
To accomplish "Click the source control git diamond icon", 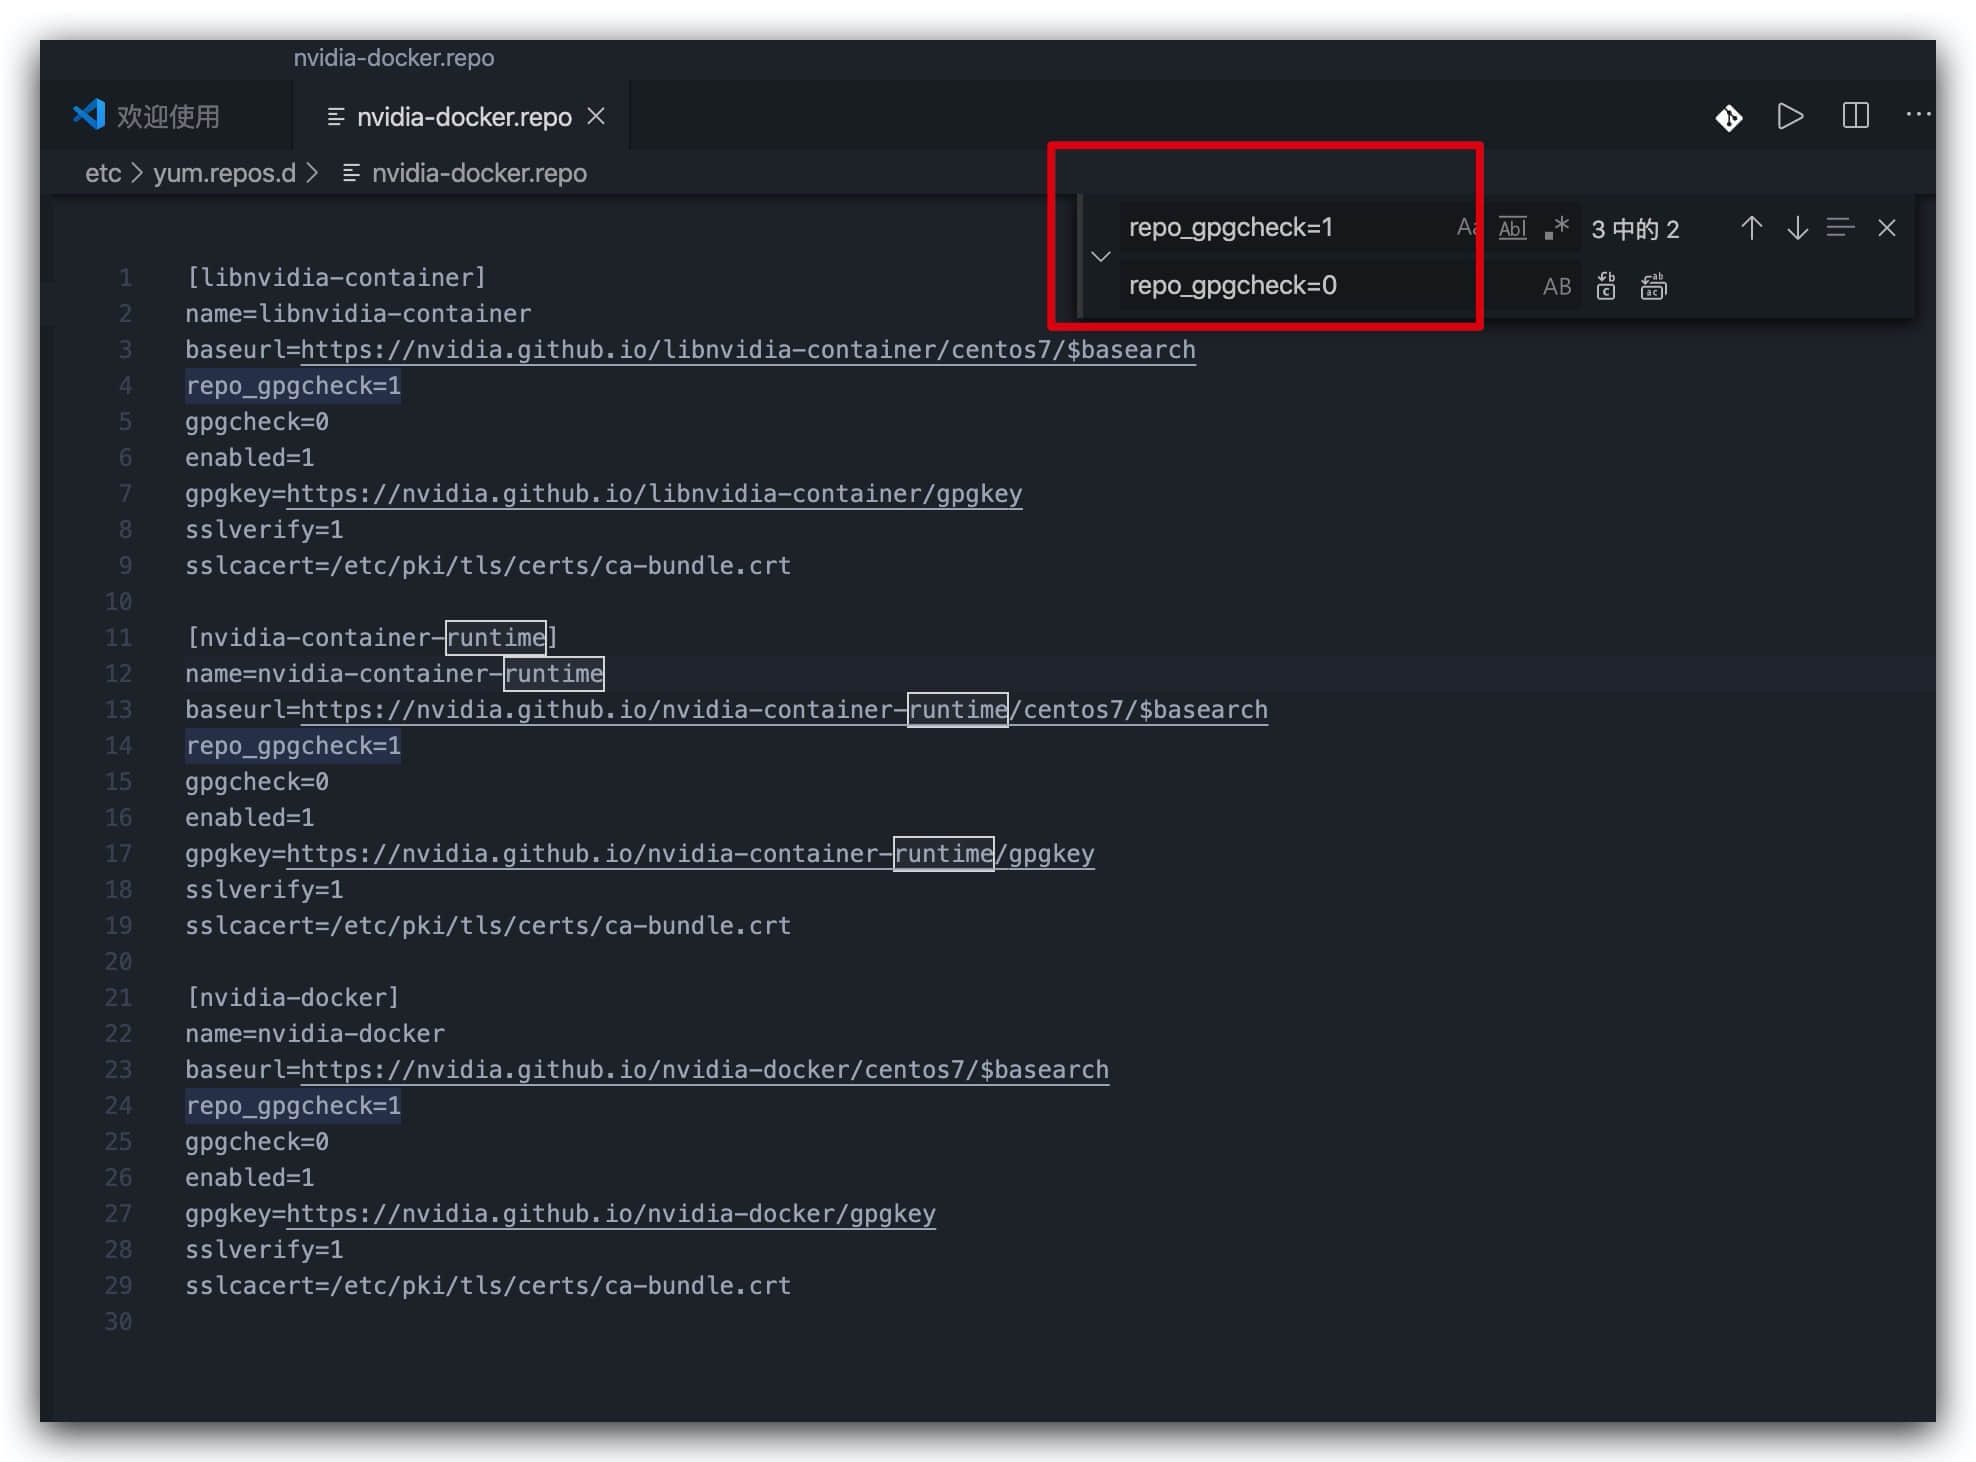I will tap(1729, 118).
